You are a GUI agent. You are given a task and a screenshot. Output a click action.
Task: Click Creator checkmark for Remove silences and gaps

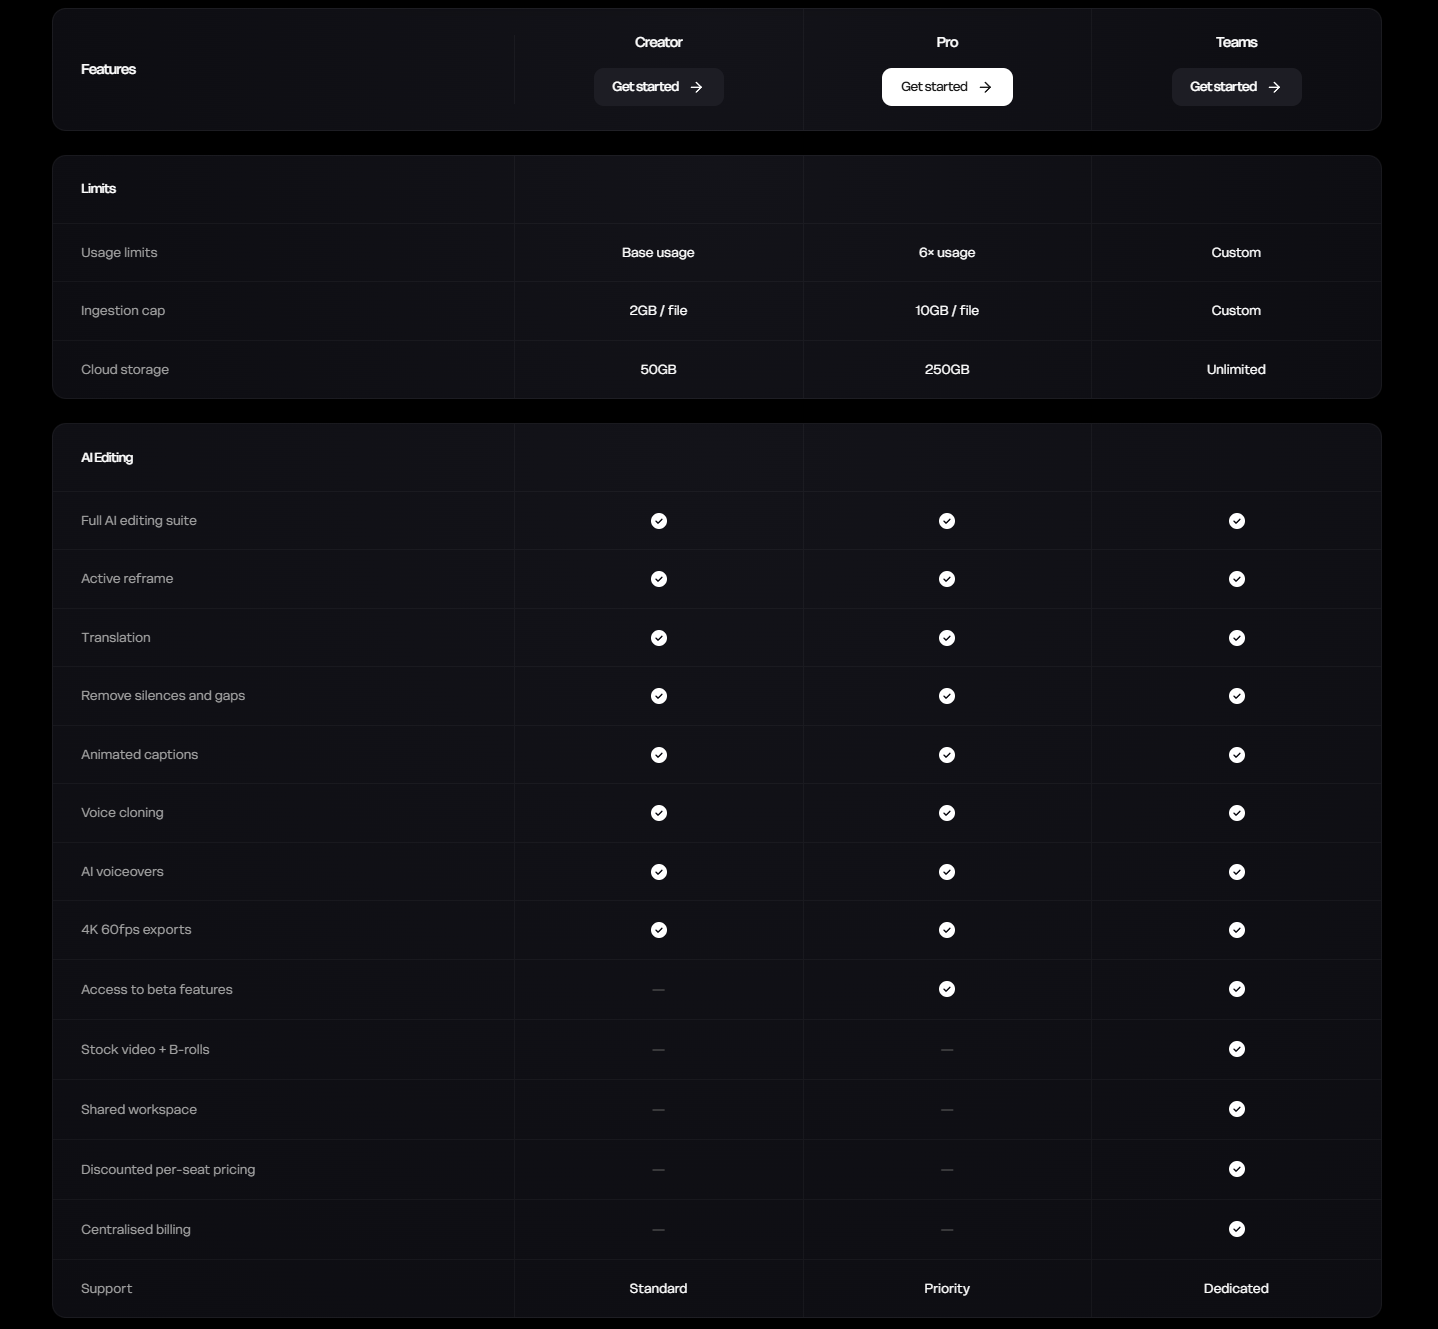[659, 696]
